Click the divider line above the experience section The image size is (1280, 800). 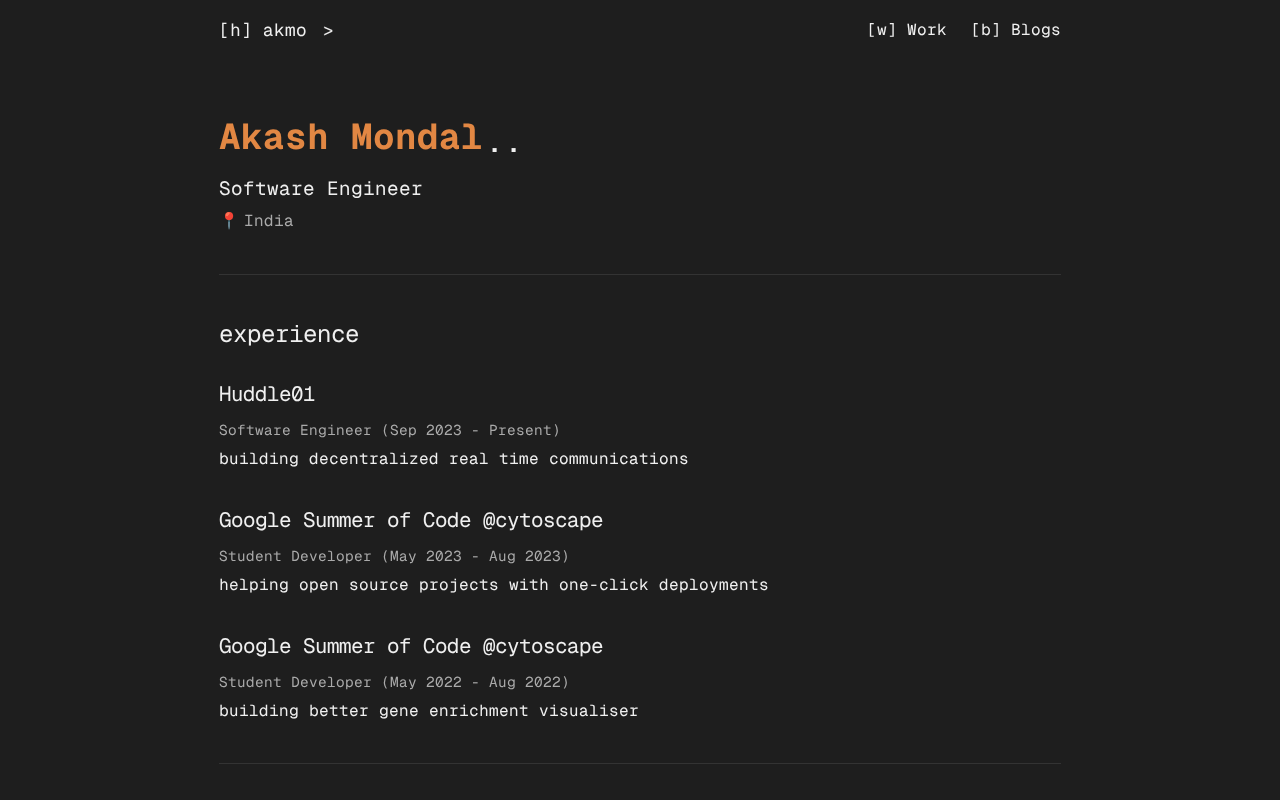pos(640,275)
